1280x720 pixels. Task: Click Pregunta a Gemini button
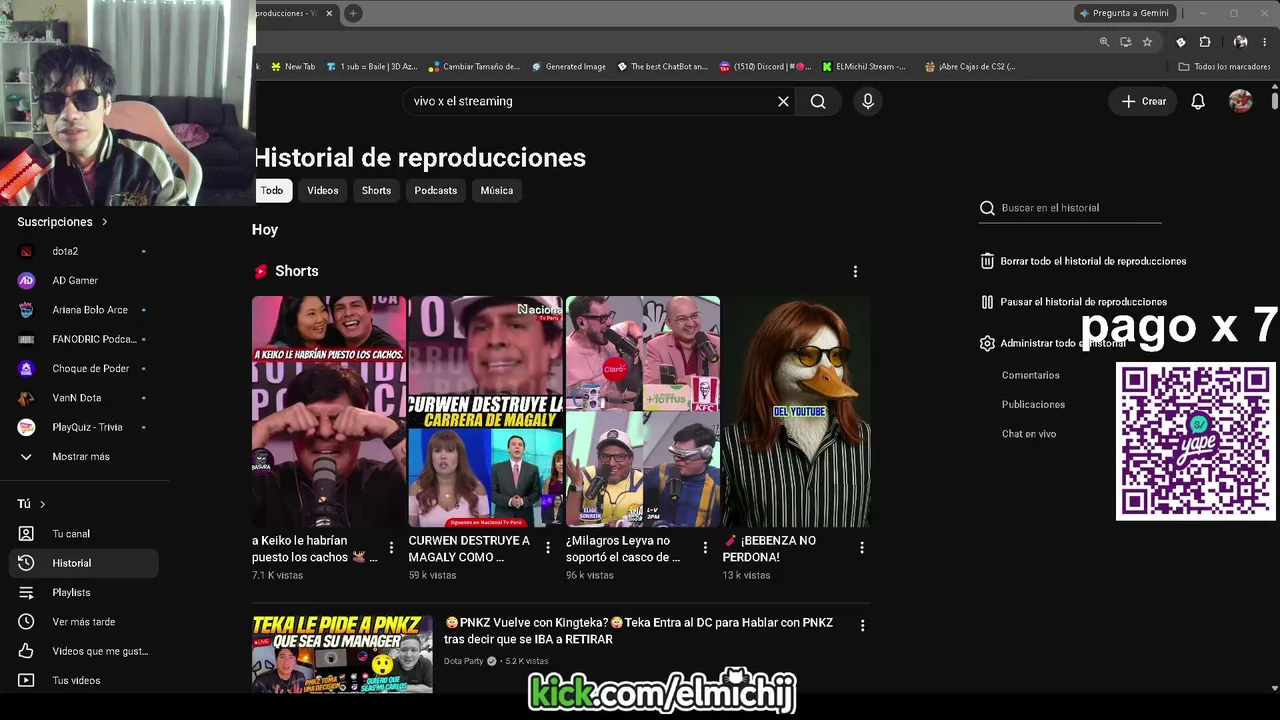[x=1124, y=13]
